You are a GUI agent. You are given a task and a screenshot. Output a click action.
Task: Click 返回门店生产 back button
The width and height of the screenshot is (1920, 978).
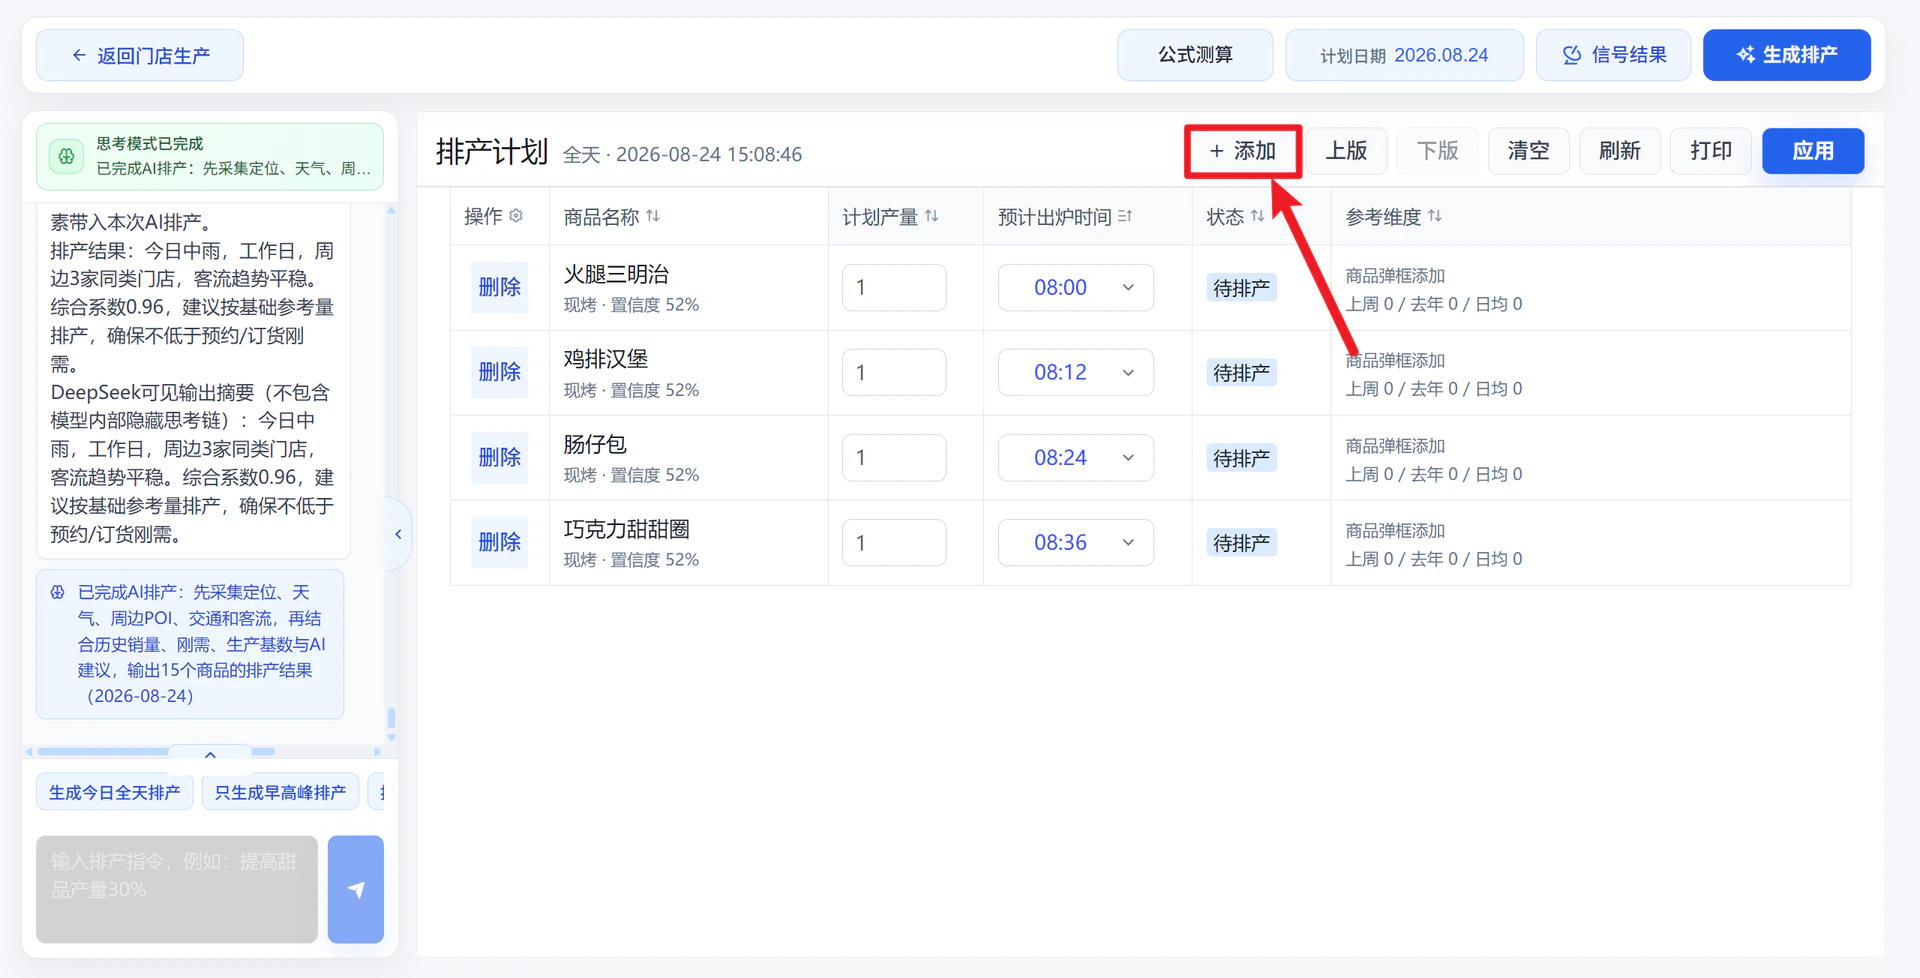coord(140,55)
